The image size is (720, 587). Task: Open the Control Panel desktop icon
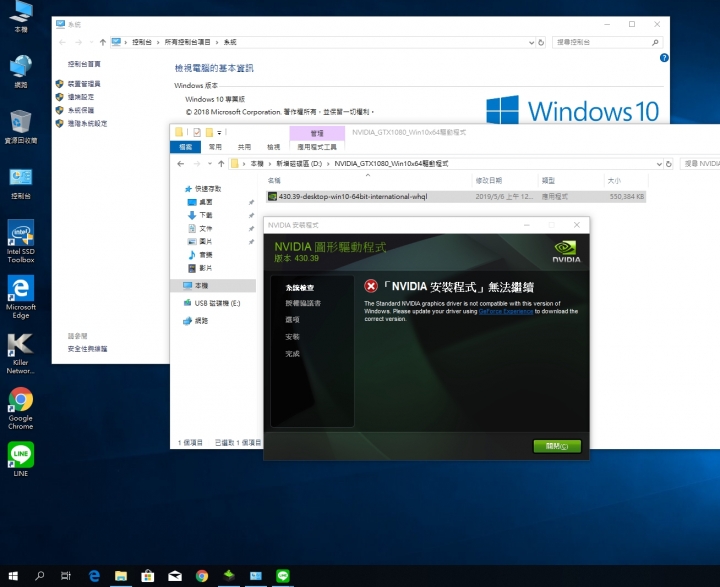pyautogui.click(x=21, y=183)
